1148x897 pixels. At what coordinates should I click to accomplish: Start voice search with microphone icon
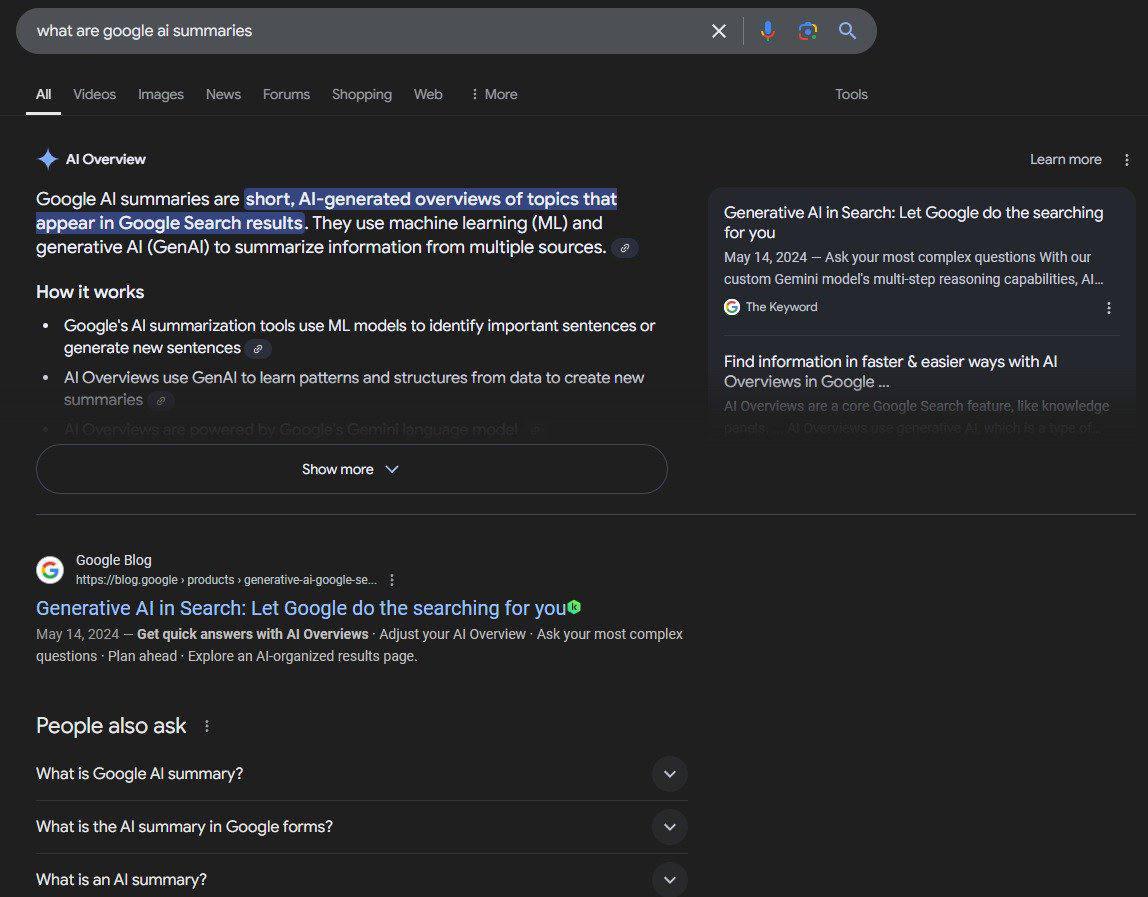click(x=767, y=31)
